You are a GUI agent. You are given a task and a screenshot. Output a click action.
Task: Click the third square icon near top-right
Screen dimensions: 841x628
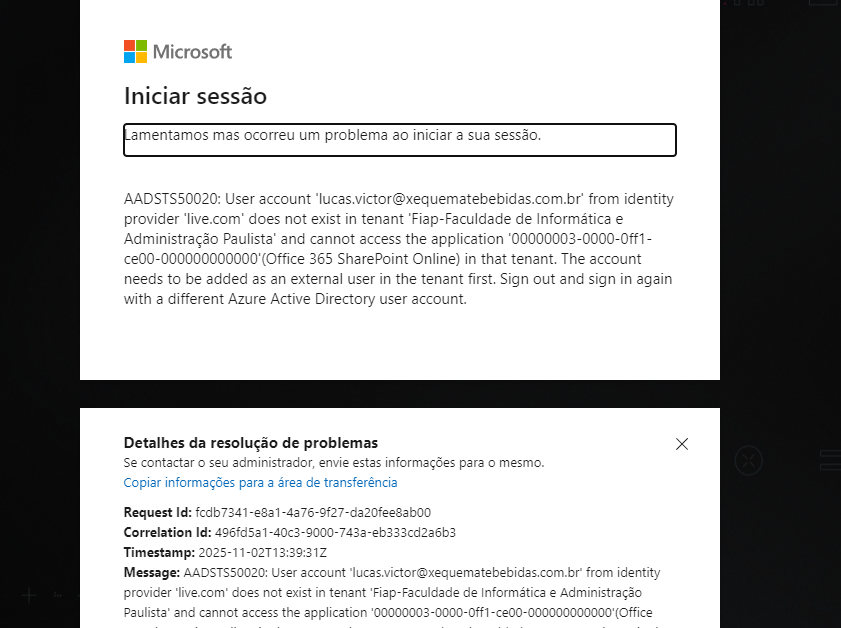[x=761, y=4]
